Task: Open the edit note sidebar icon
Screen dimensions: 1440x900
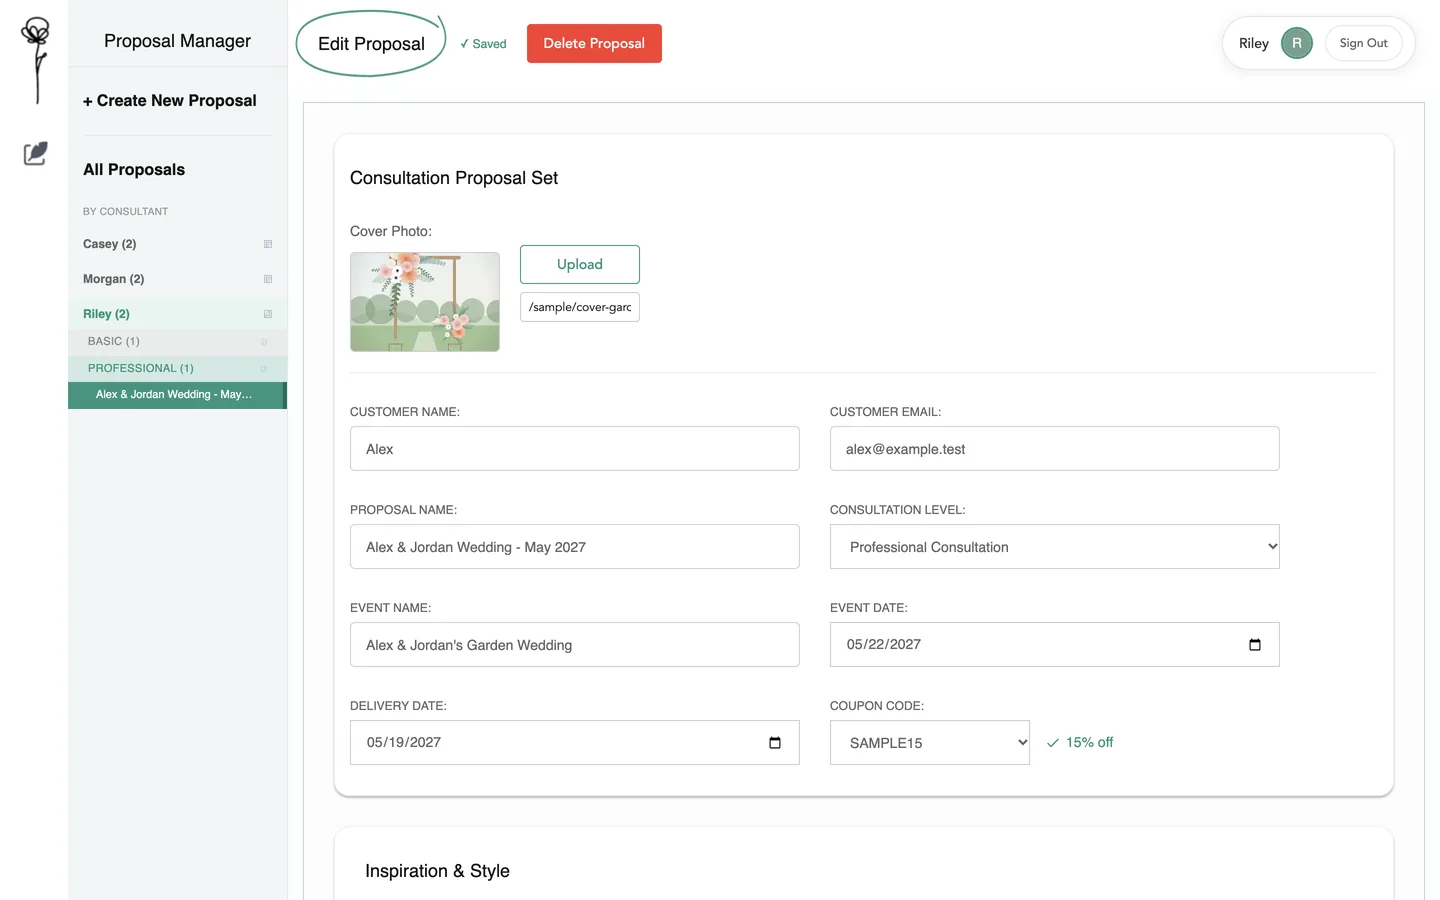Action: pos(35,154)
